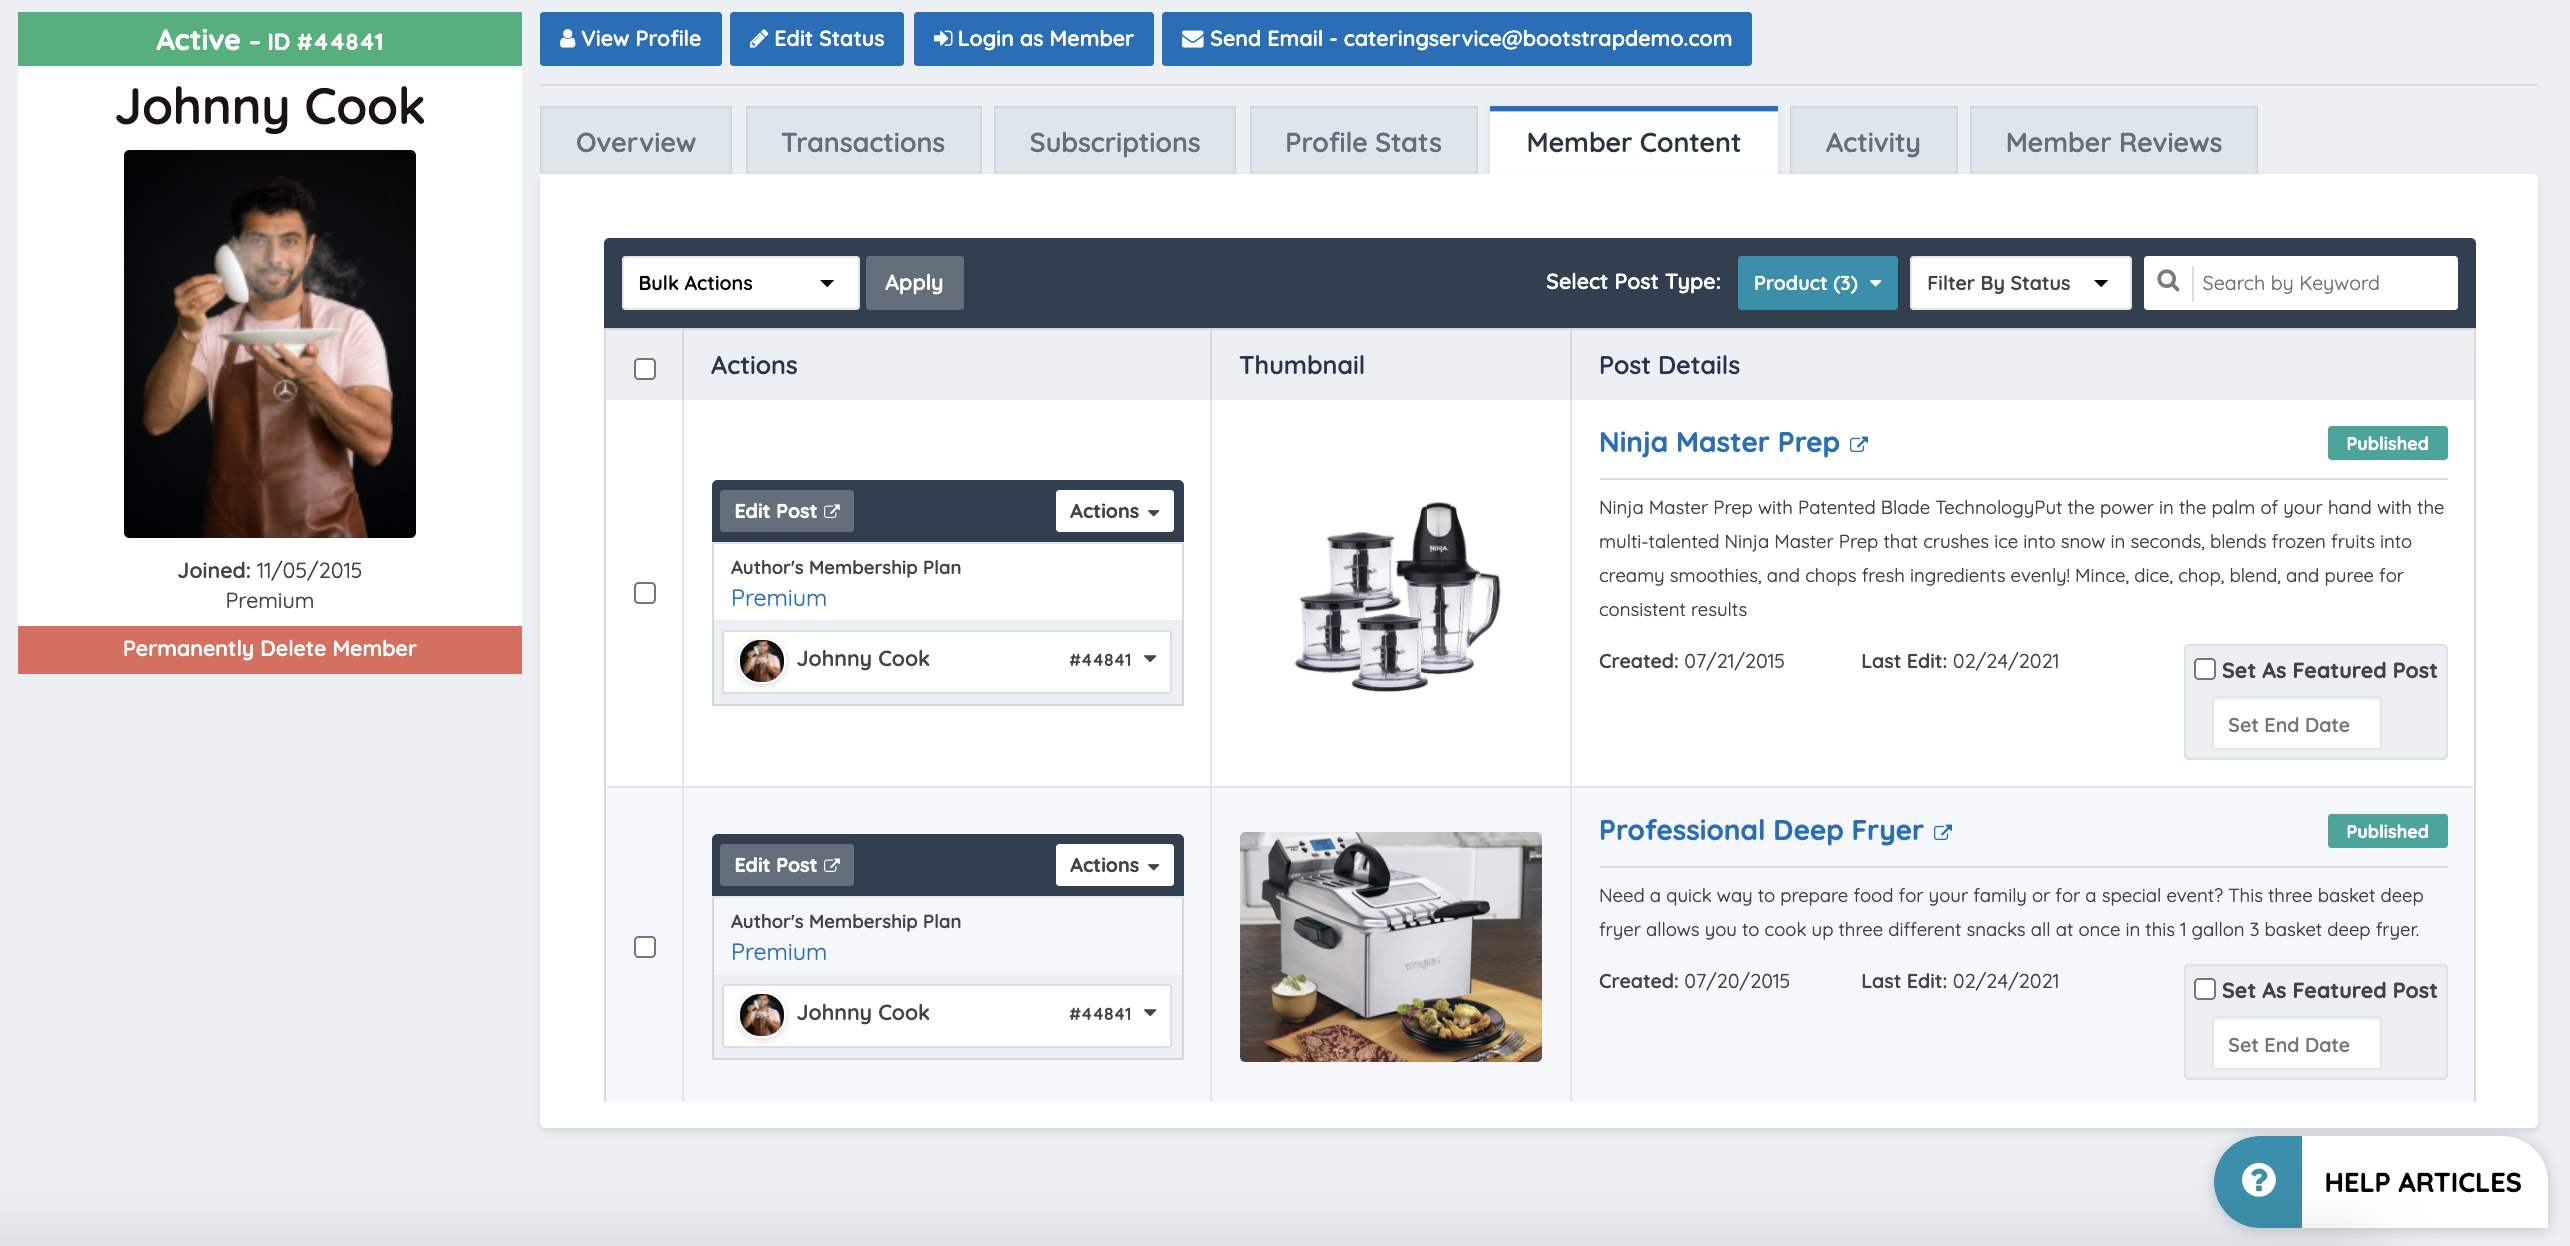Open external link icon beside Professional Deep Fryer
The height and width of the screenshot is (1246, 2570).
[x=1942, y=832]
